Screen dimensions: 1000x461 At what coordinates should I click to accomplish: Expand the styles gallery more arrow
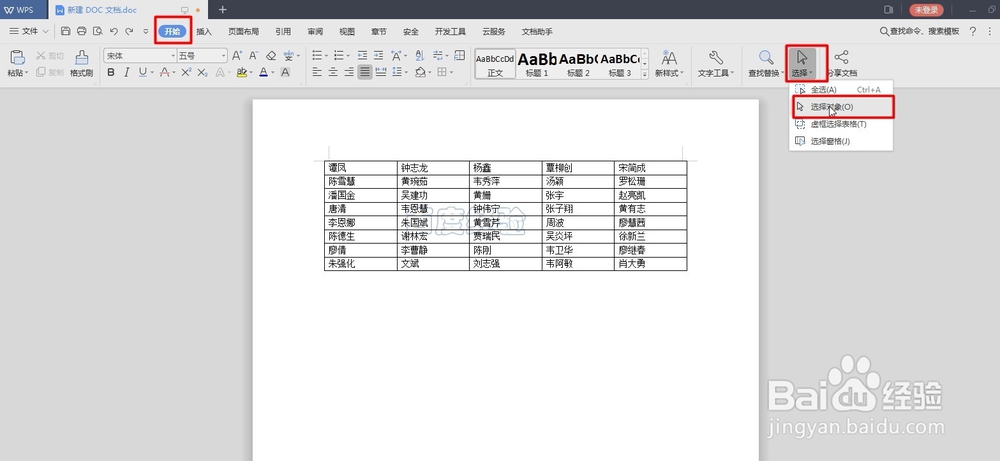(x=645, y=74)
